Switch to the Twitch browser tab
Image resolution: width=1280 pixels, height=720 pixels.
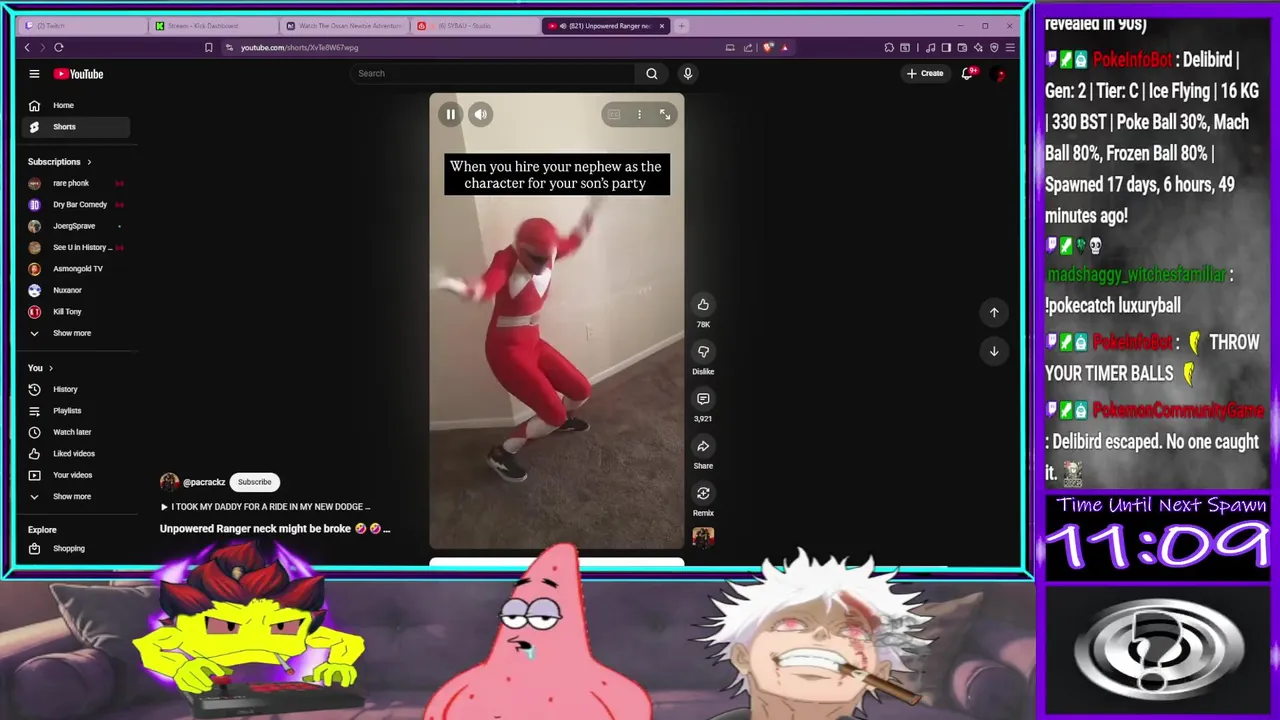pos(84,26)
